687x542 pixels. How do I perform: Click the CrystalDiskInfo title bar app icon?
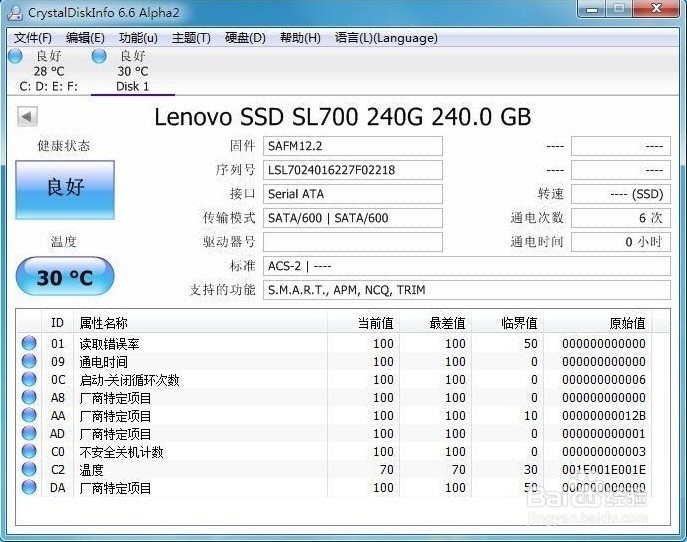14,12
